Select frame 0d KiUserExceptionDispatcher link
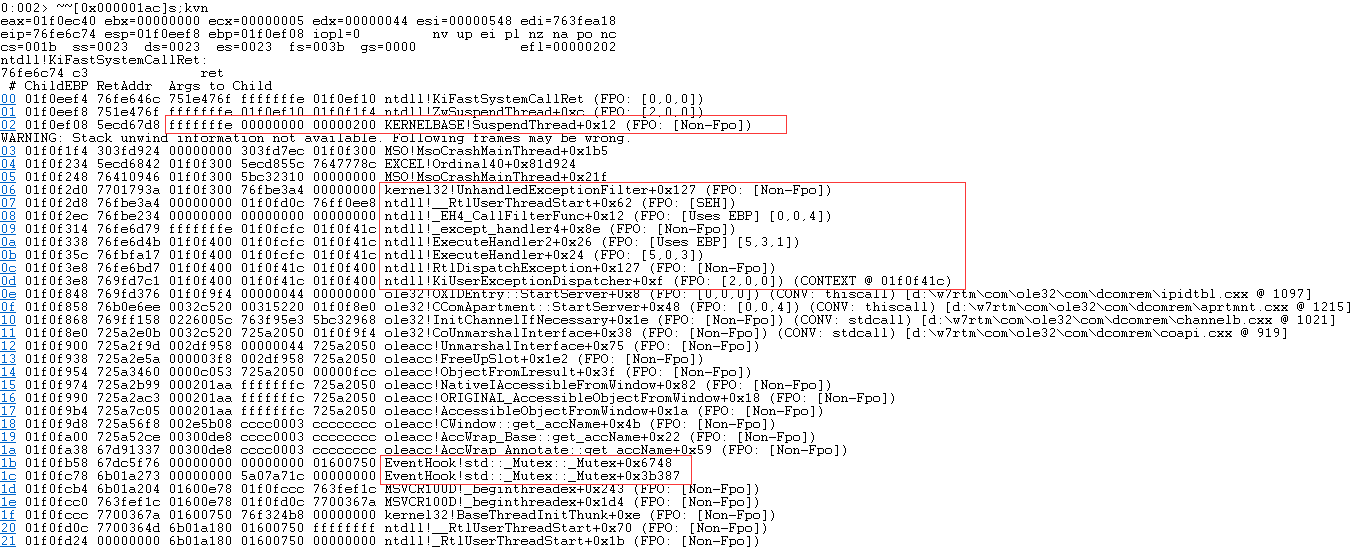Screen dimensions: 1366x551 8,280
